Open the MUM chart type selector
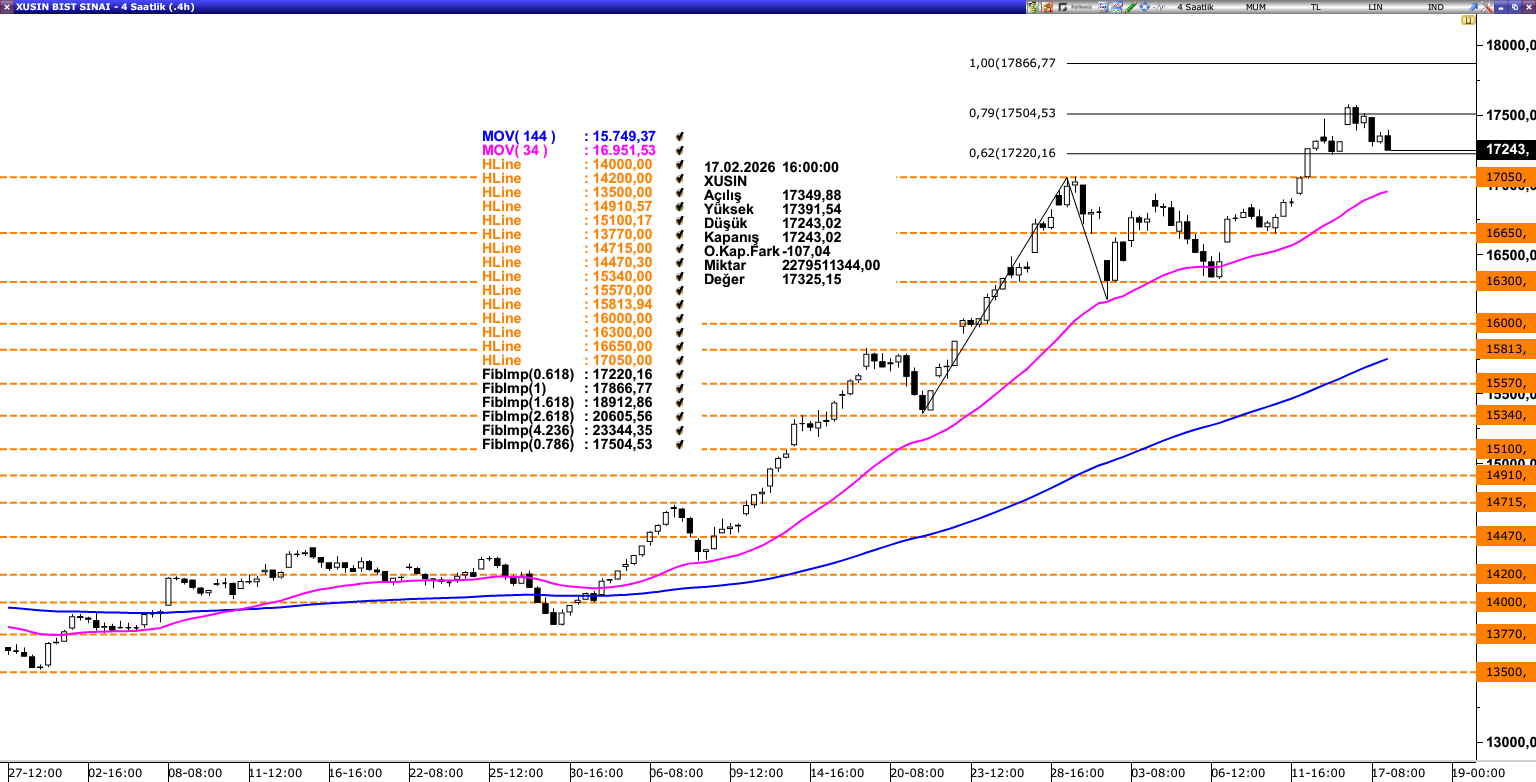1536x782 pixels. click(x=1256, y=7)
